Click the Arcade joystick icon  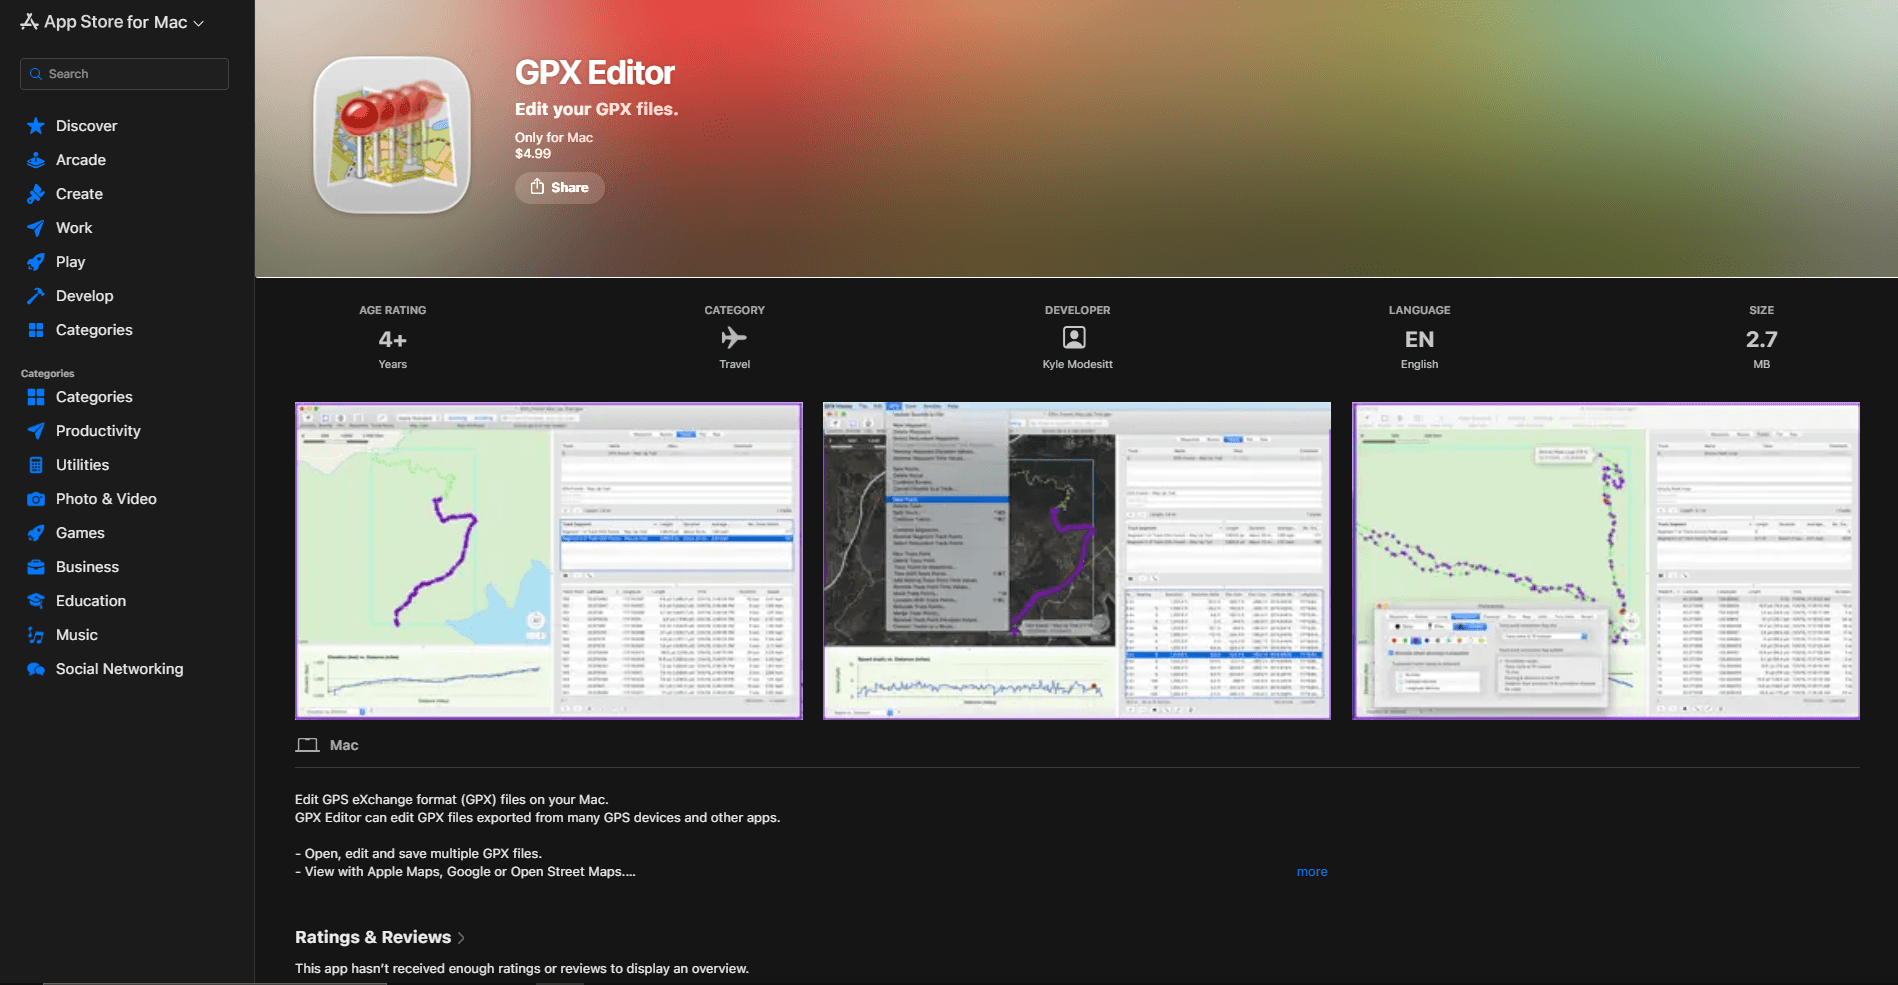(36, 160)
